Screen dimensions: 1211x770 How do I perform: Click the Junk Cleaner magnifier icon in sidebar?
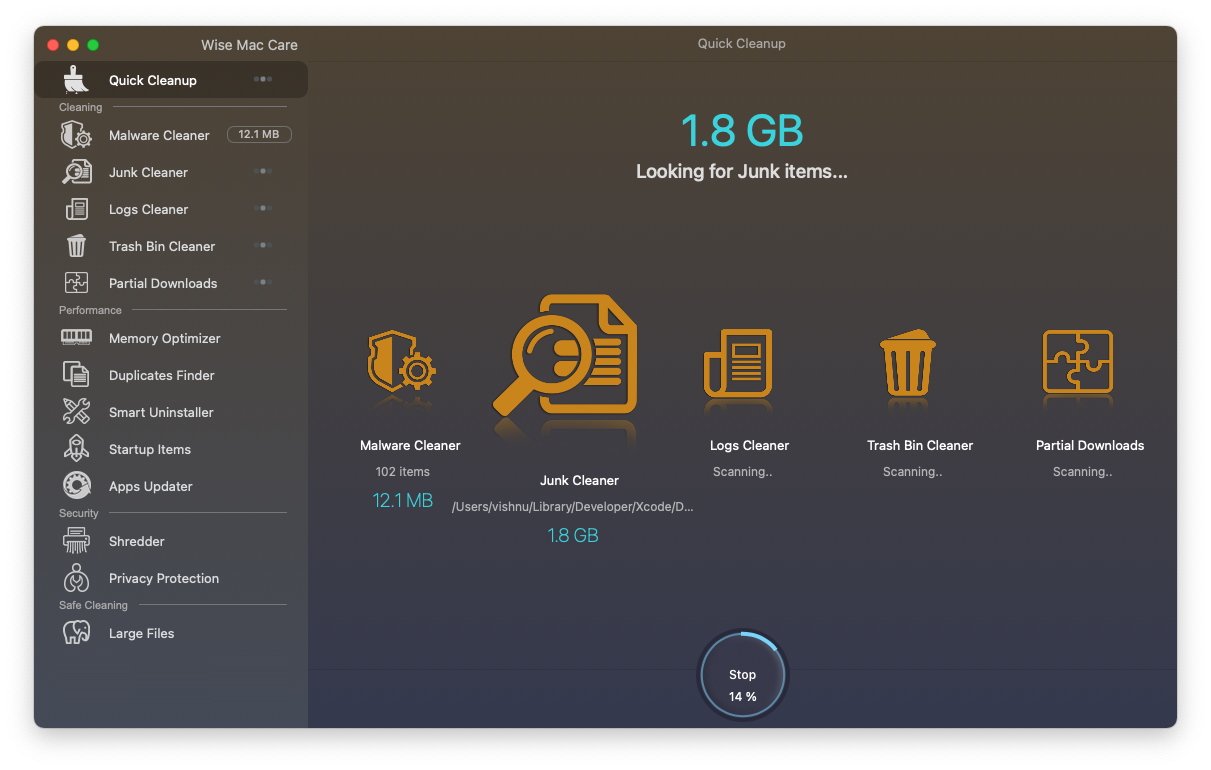[76, 172]
